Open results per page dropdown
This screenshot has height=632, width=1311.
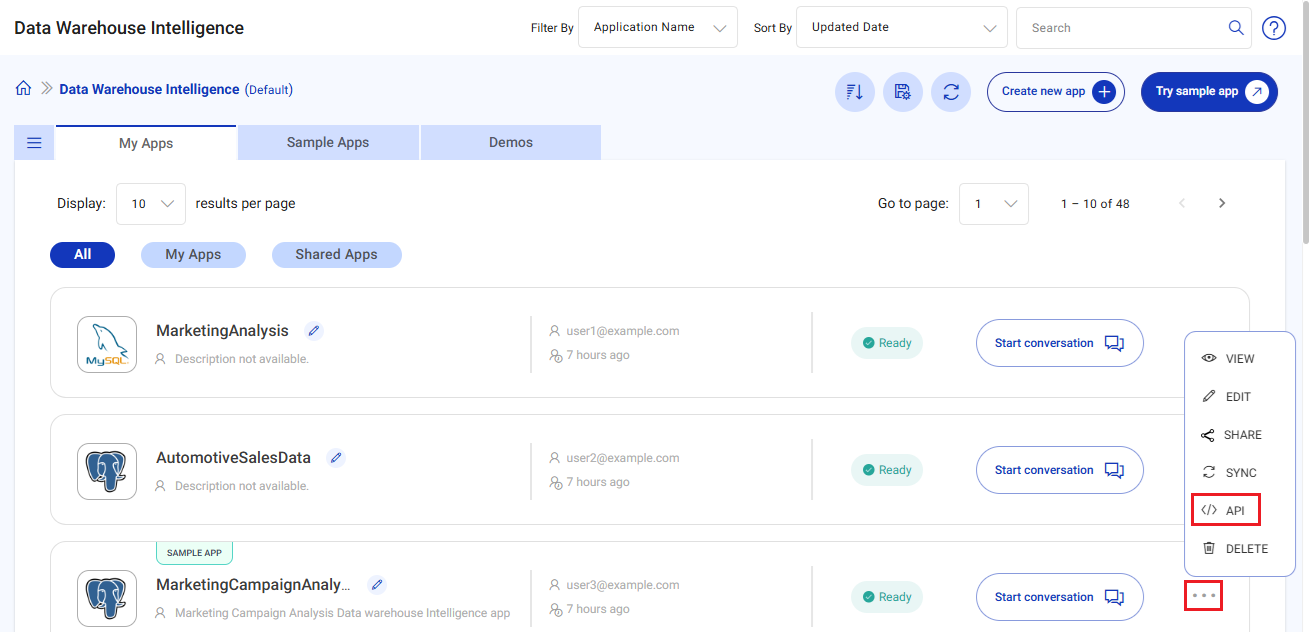point(151,204)
